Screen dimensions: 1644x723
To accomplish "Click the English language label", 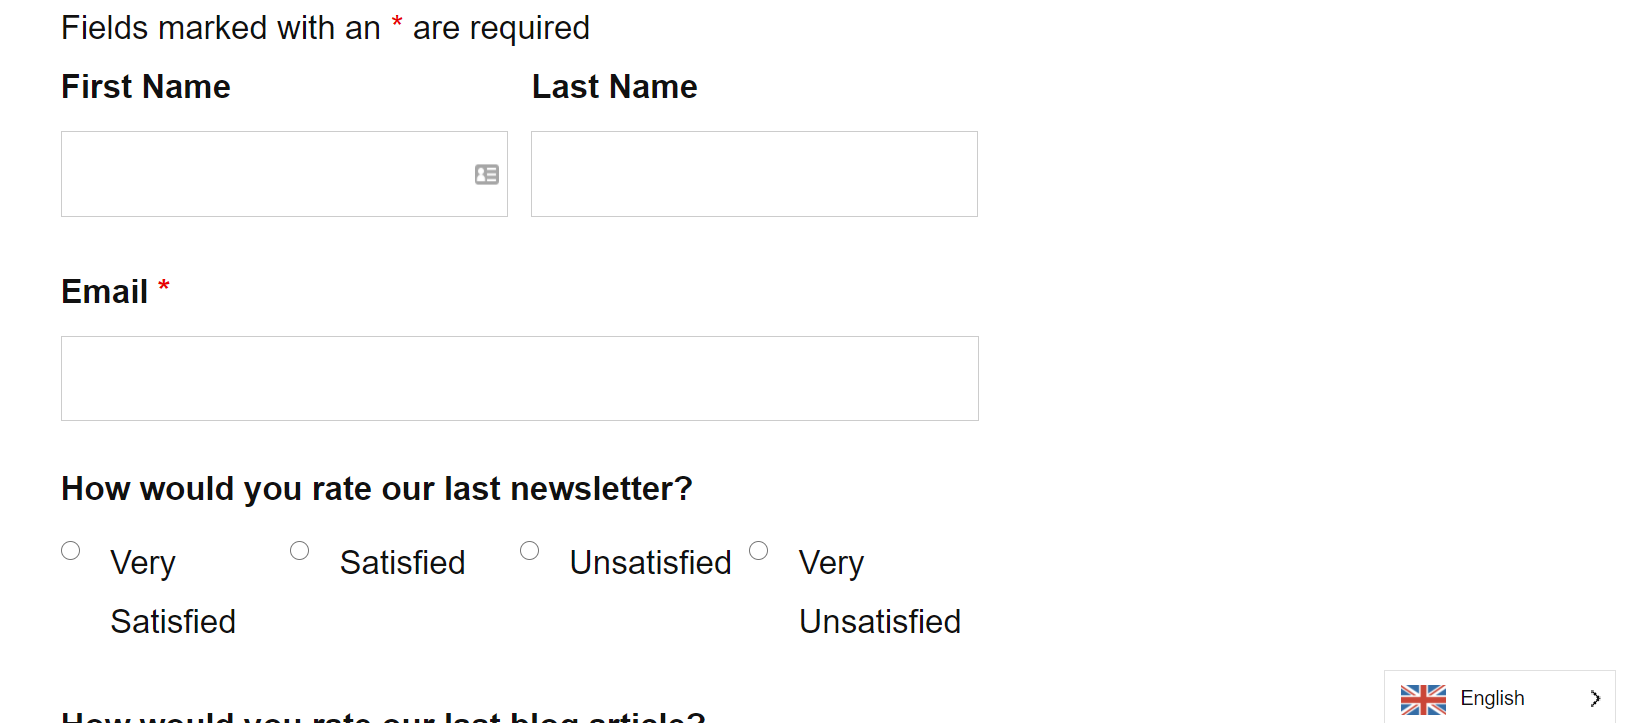I will coord(1492,698).
